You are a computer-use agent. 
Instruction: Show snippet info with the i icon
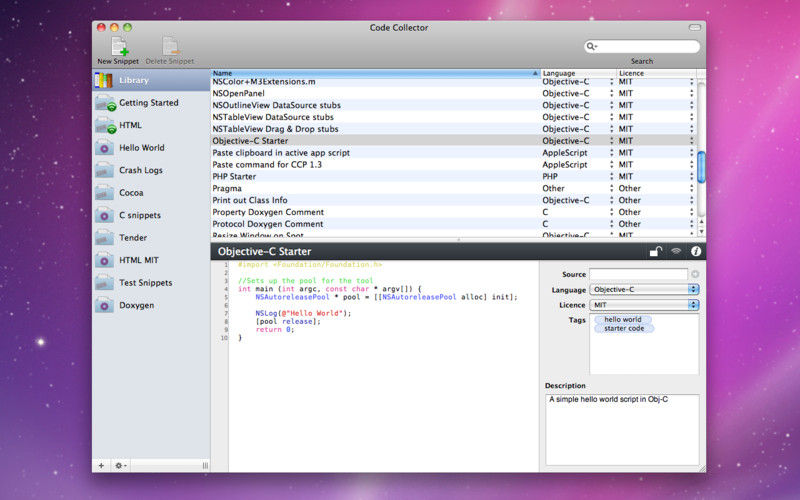[696, 252]
